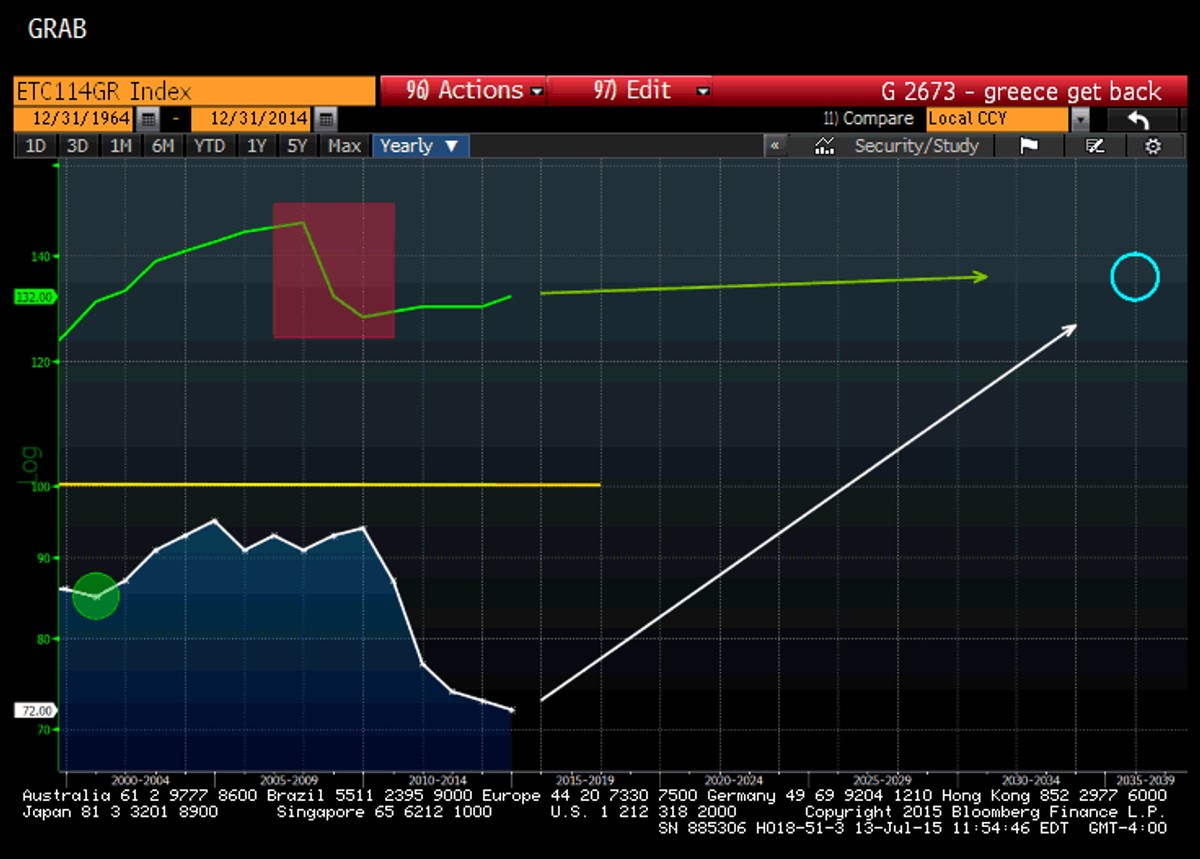Open the end date calendar picker

coord(326,119)
